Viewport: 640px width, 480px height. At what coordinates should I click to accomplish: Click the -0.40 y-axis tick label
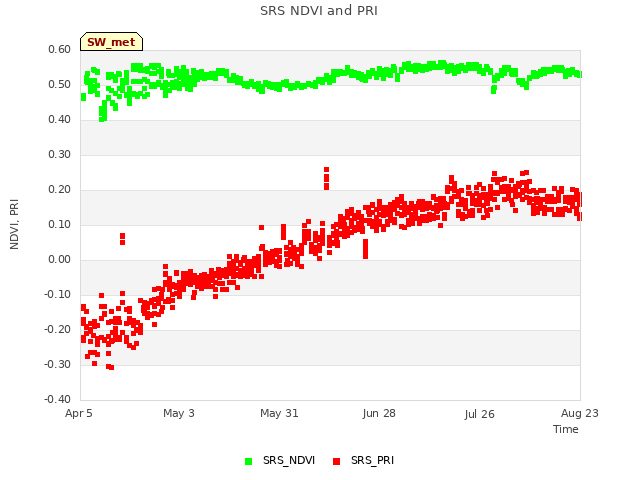[x=57, y=400]
